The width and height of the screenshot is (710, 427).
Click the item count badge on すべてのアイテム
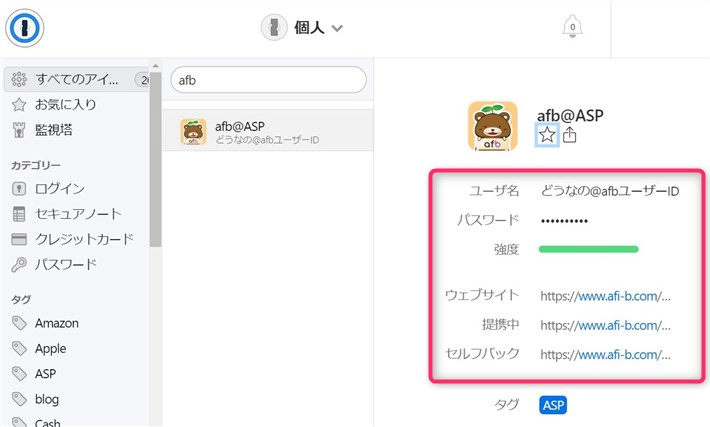(143, 80)
